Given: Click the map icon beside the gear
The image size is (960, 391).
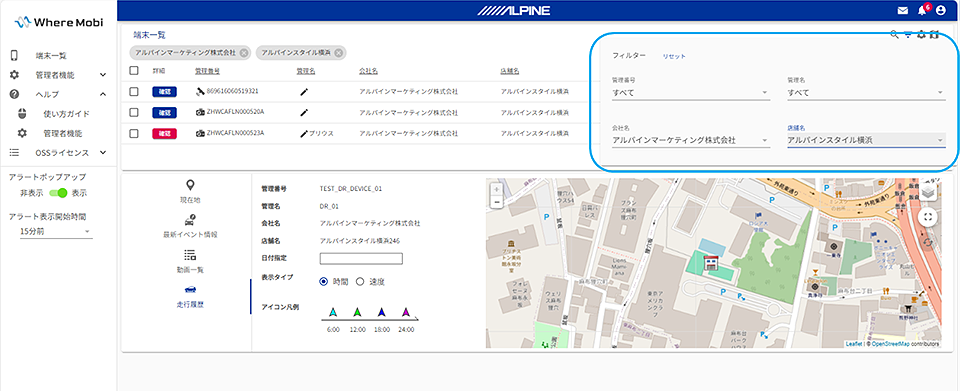Looking at the screenshot, I should point(934,35).
